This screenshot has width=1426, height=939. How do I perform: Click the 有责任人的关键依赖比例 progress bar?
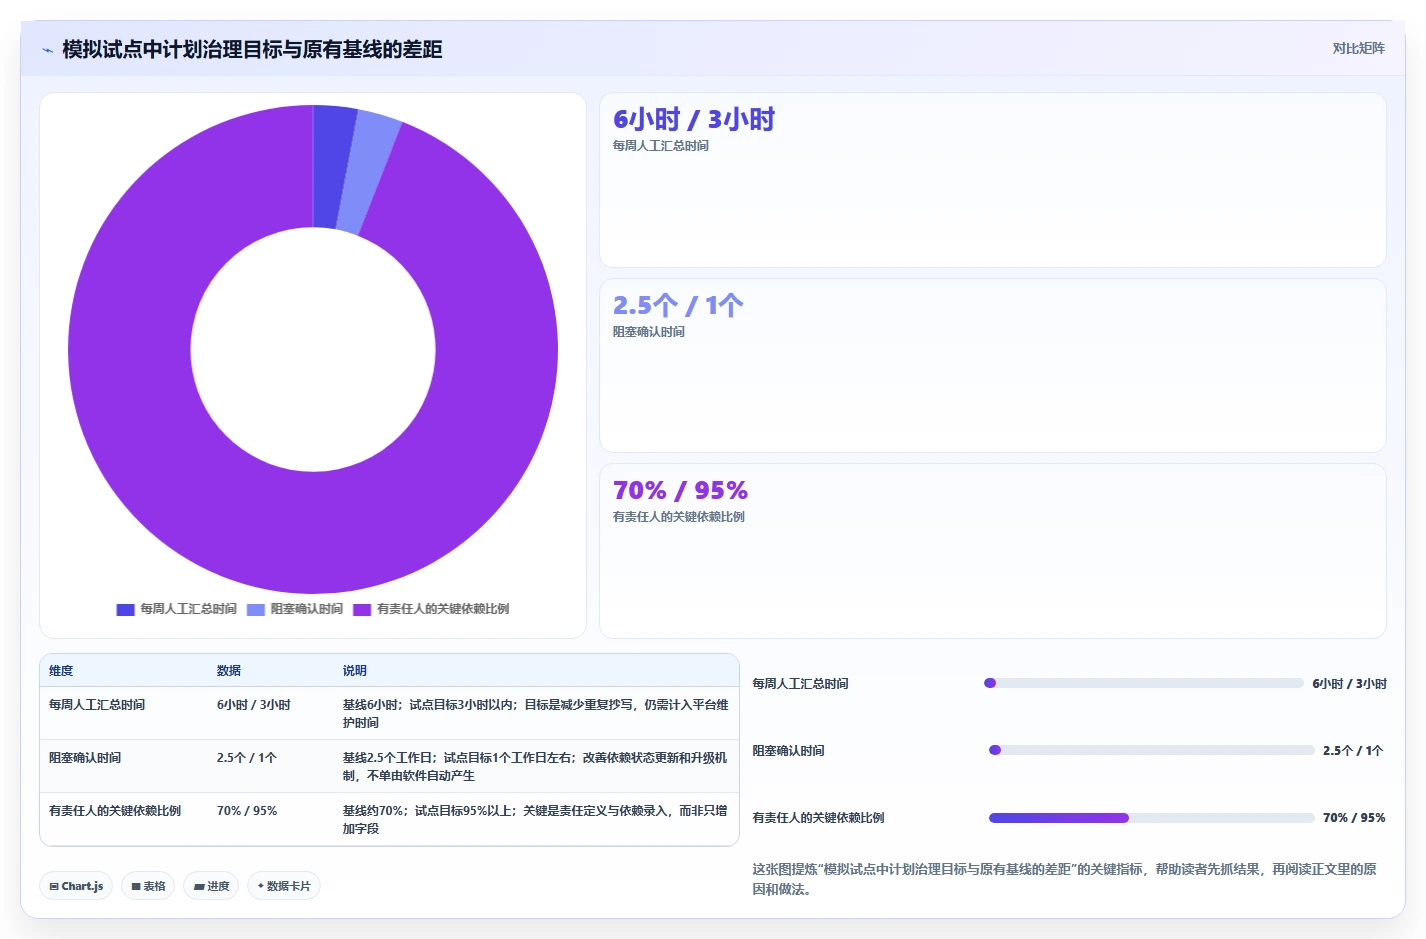[x=1151, y=818]
